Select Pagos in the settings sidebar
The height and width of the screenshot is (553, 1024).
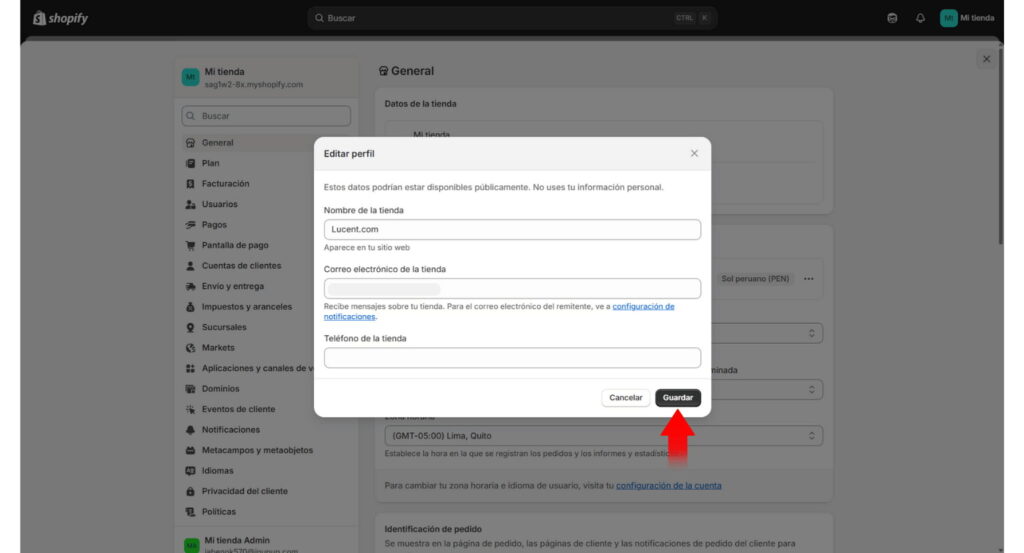click(214, 225)
